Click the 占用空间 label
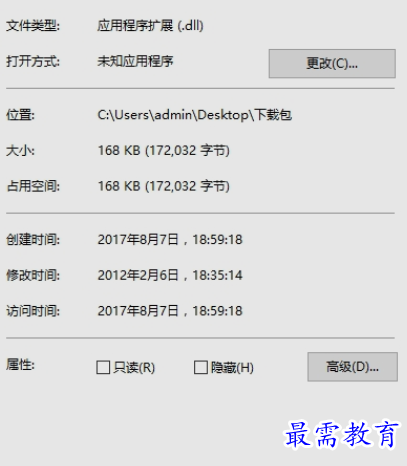 coord(33,186)
